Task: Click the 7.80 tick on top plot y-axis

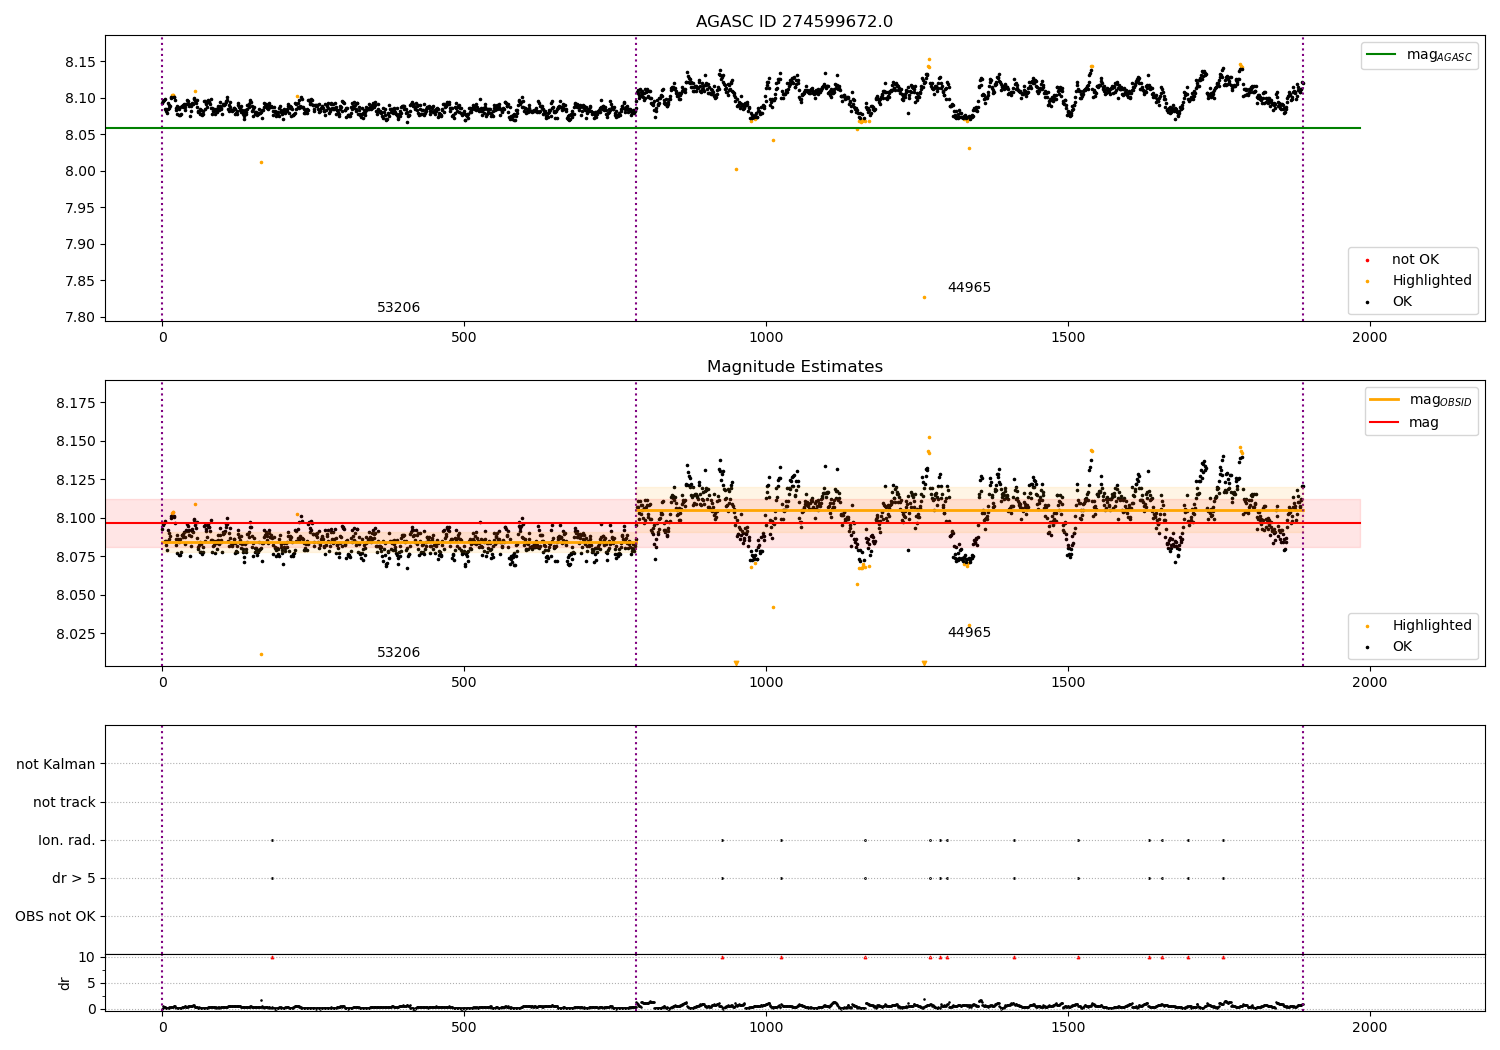Action: click(x=81, y=317)
